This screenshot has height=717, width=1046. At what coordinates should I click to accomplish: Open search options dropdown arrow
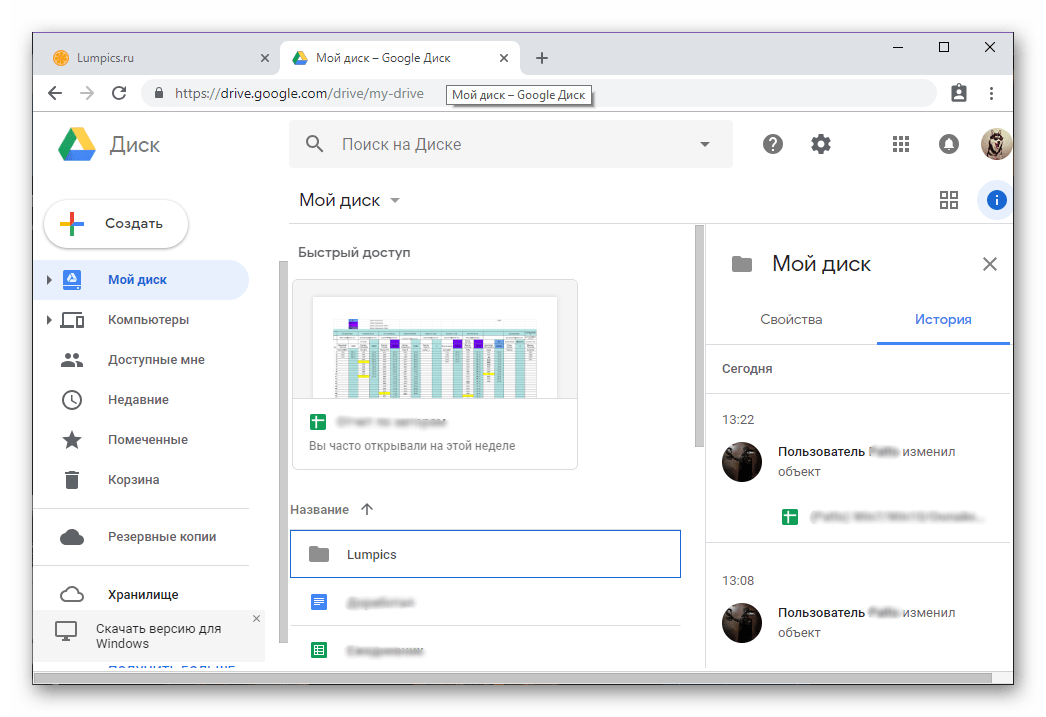704,144
